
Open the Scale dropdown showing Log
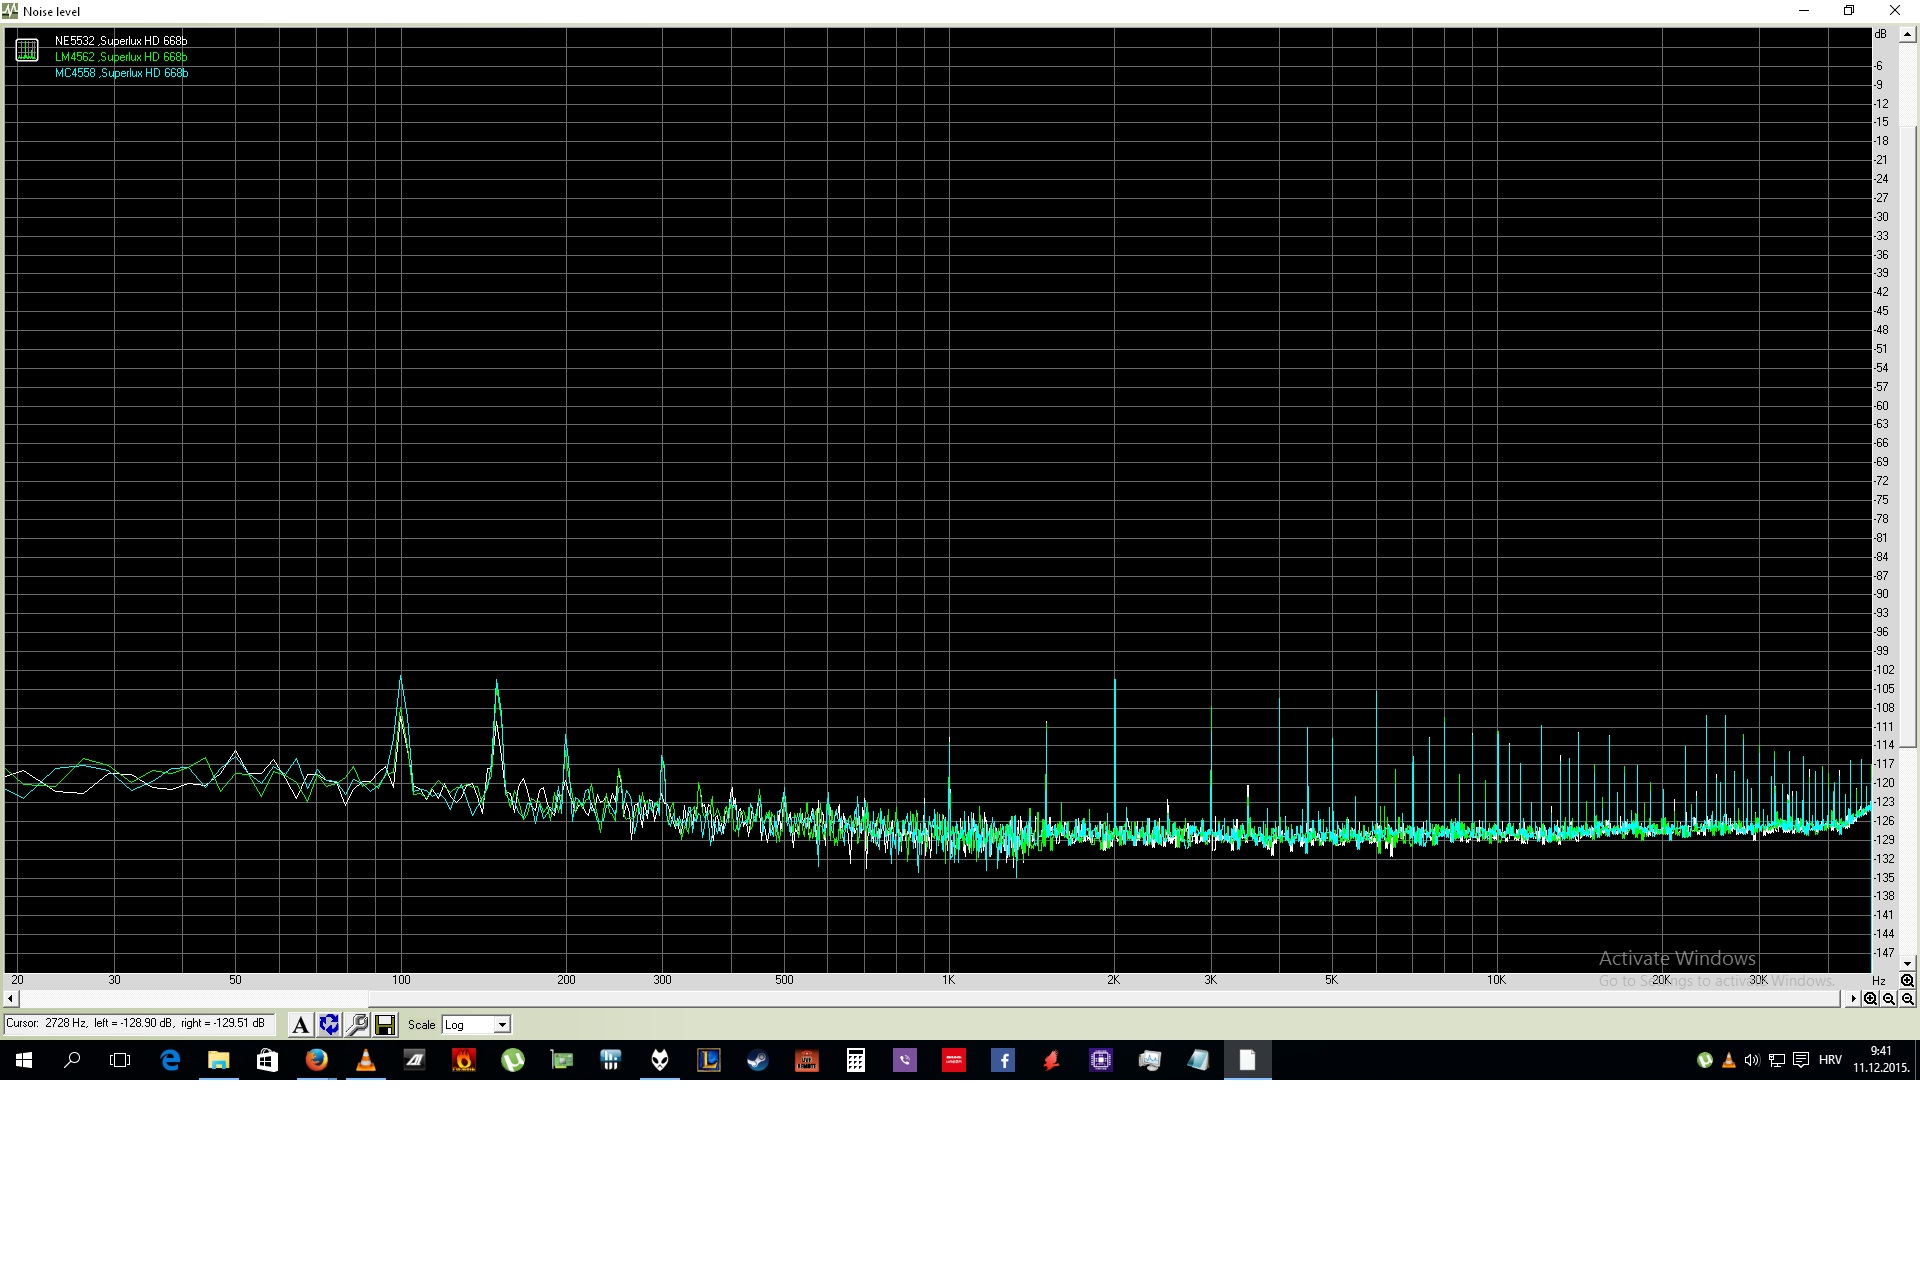point(476,1024)
